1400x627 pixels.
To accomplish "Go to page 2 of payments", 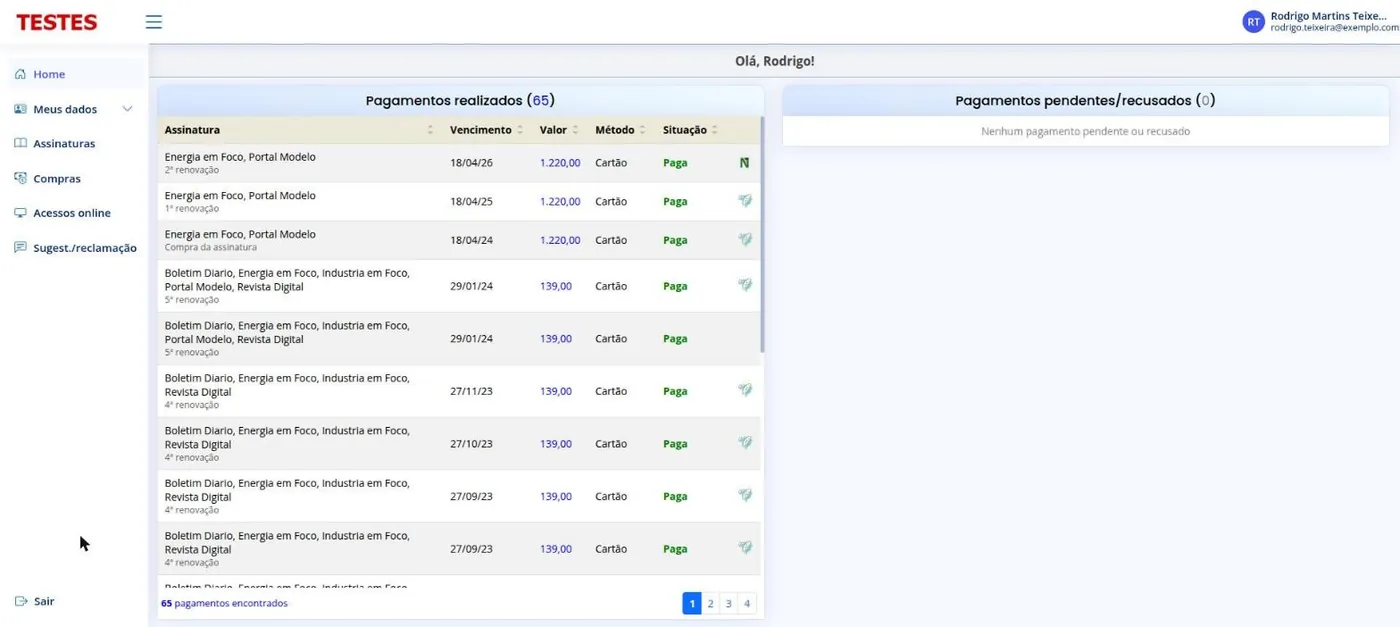I will (x=711, y=603).
